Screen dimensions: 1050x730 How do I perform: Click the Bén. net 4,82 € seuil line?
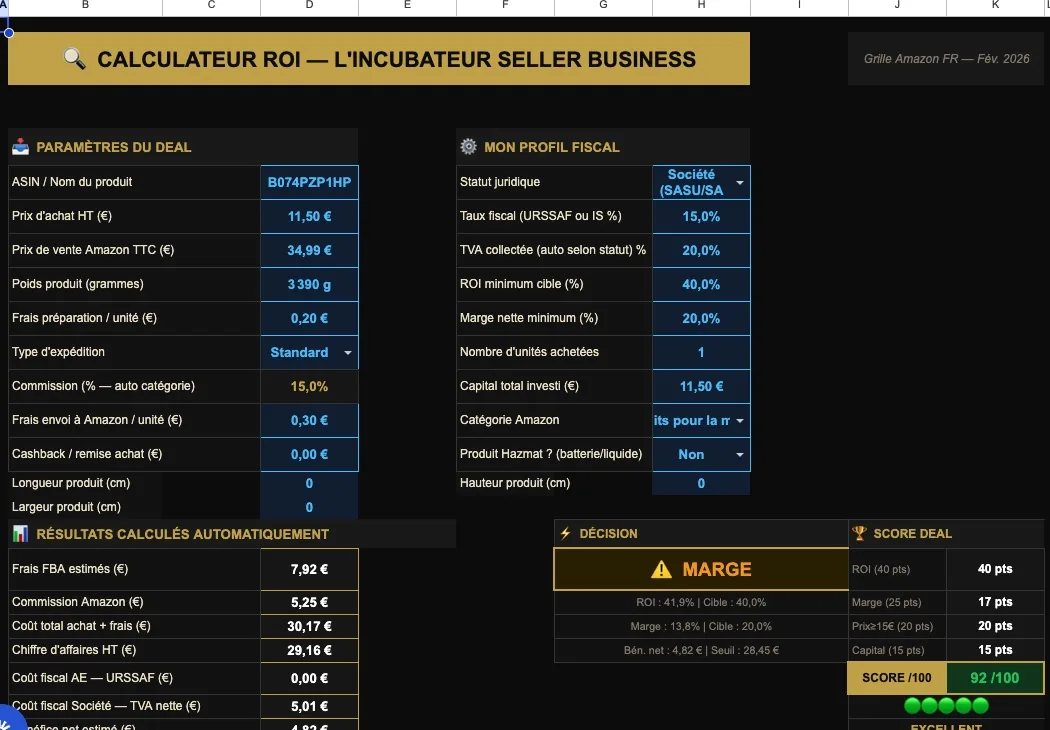pyautogui.click(x=701, y=650)
